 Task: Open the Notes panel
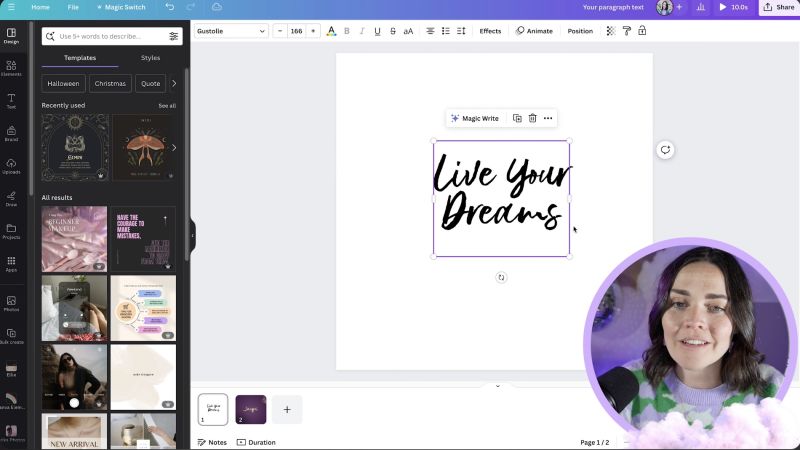pyautogui.click(x=212, y=442)
